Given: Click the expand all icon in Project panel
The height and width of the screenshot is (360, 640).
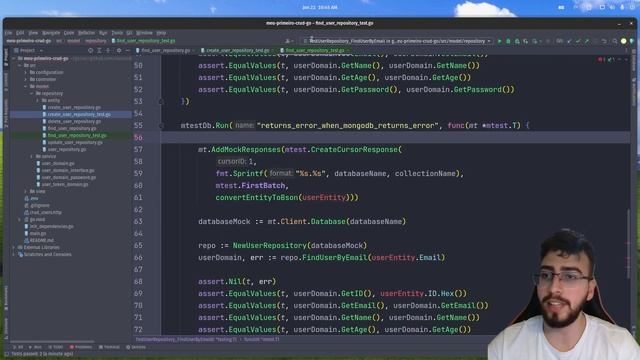Looking at the screenshot, I should point(99,50).
